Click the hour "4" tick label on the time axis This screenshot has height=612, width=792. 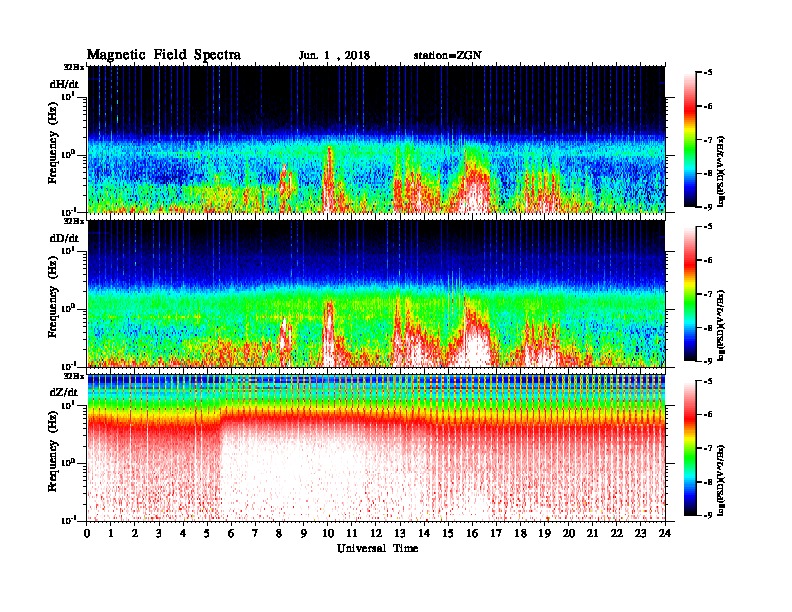(x=183, y=533)
